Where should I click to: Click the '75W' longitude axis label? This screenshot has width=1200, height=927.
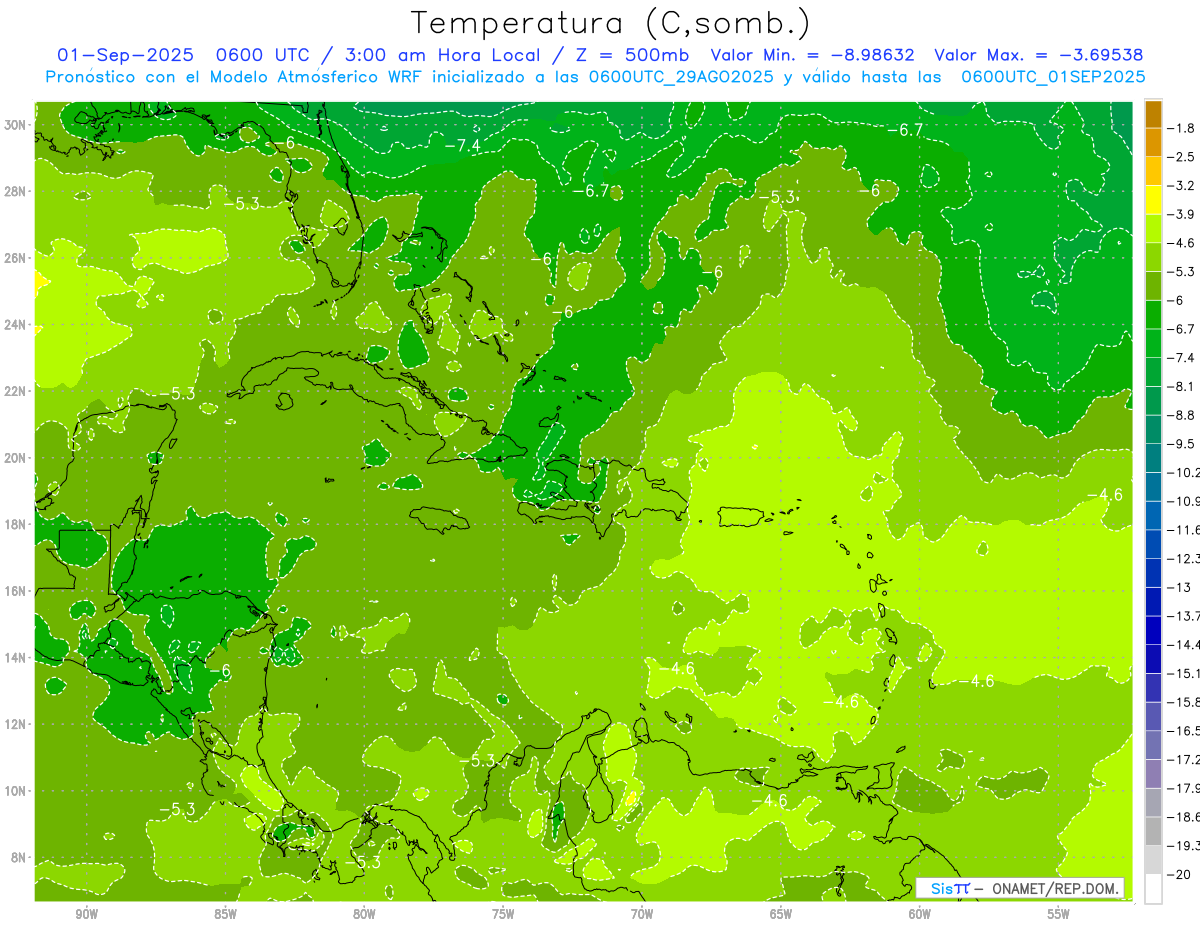tap(503, 914)
